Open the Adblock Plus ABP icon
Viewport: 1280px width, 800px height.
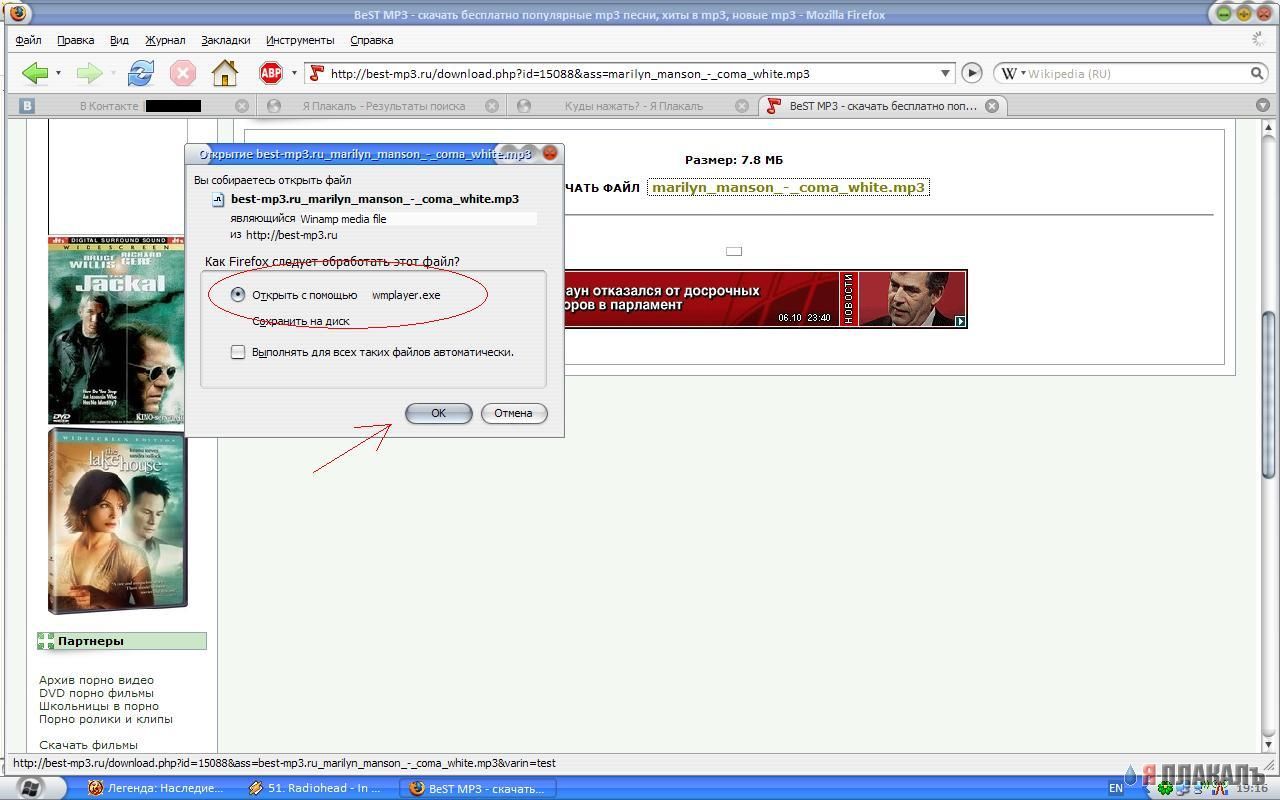[x=271, y=73]
